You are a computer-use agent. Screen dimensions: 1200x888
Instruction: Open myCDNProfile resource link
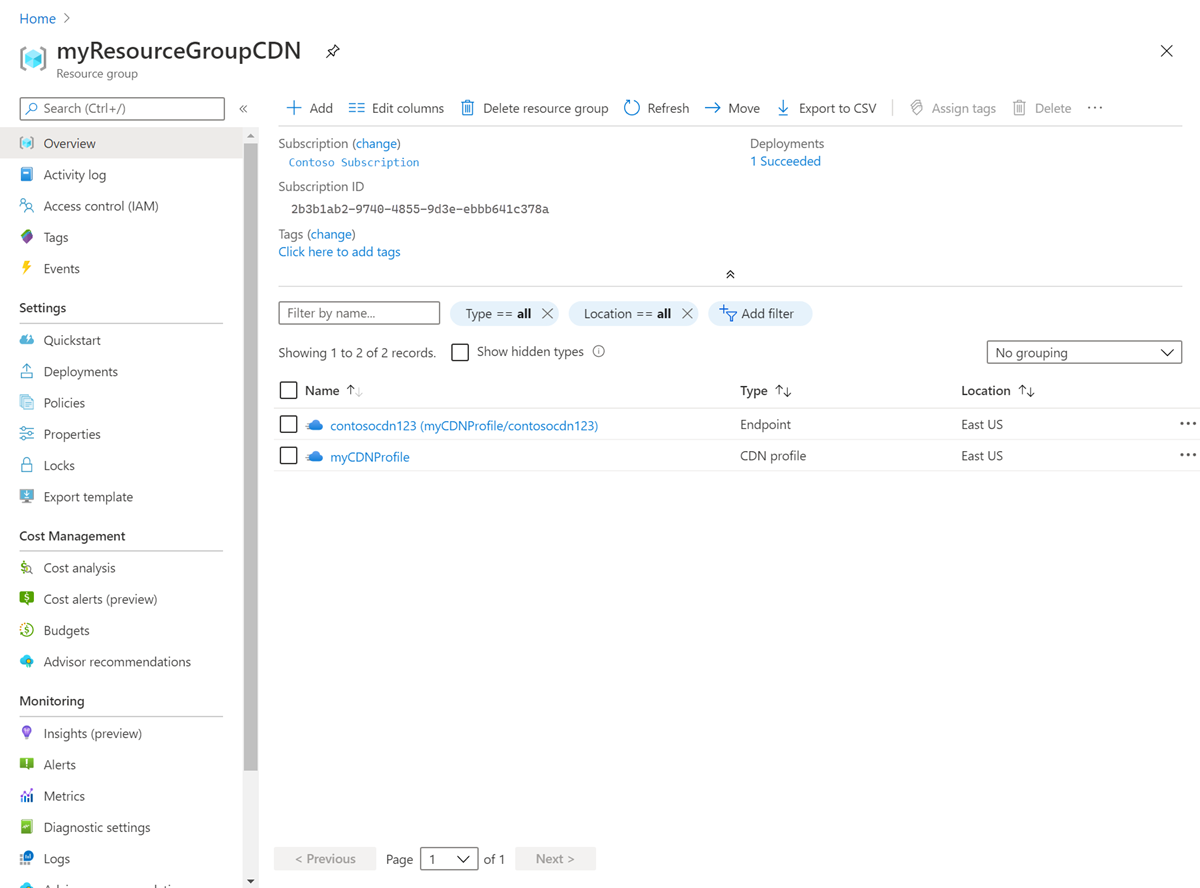pyautogui.click(x=370, y=456)
